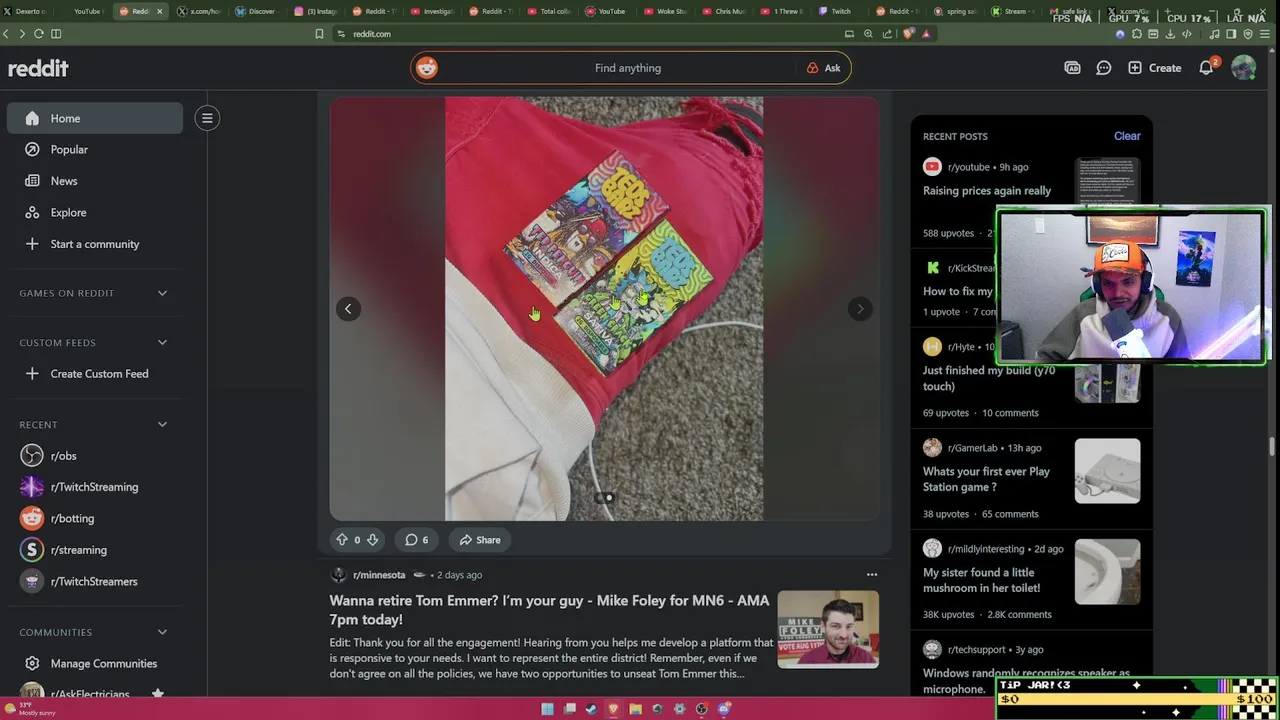Open 'Raising prices again really' post
The image size is (1280, 720).
(987, 191)
